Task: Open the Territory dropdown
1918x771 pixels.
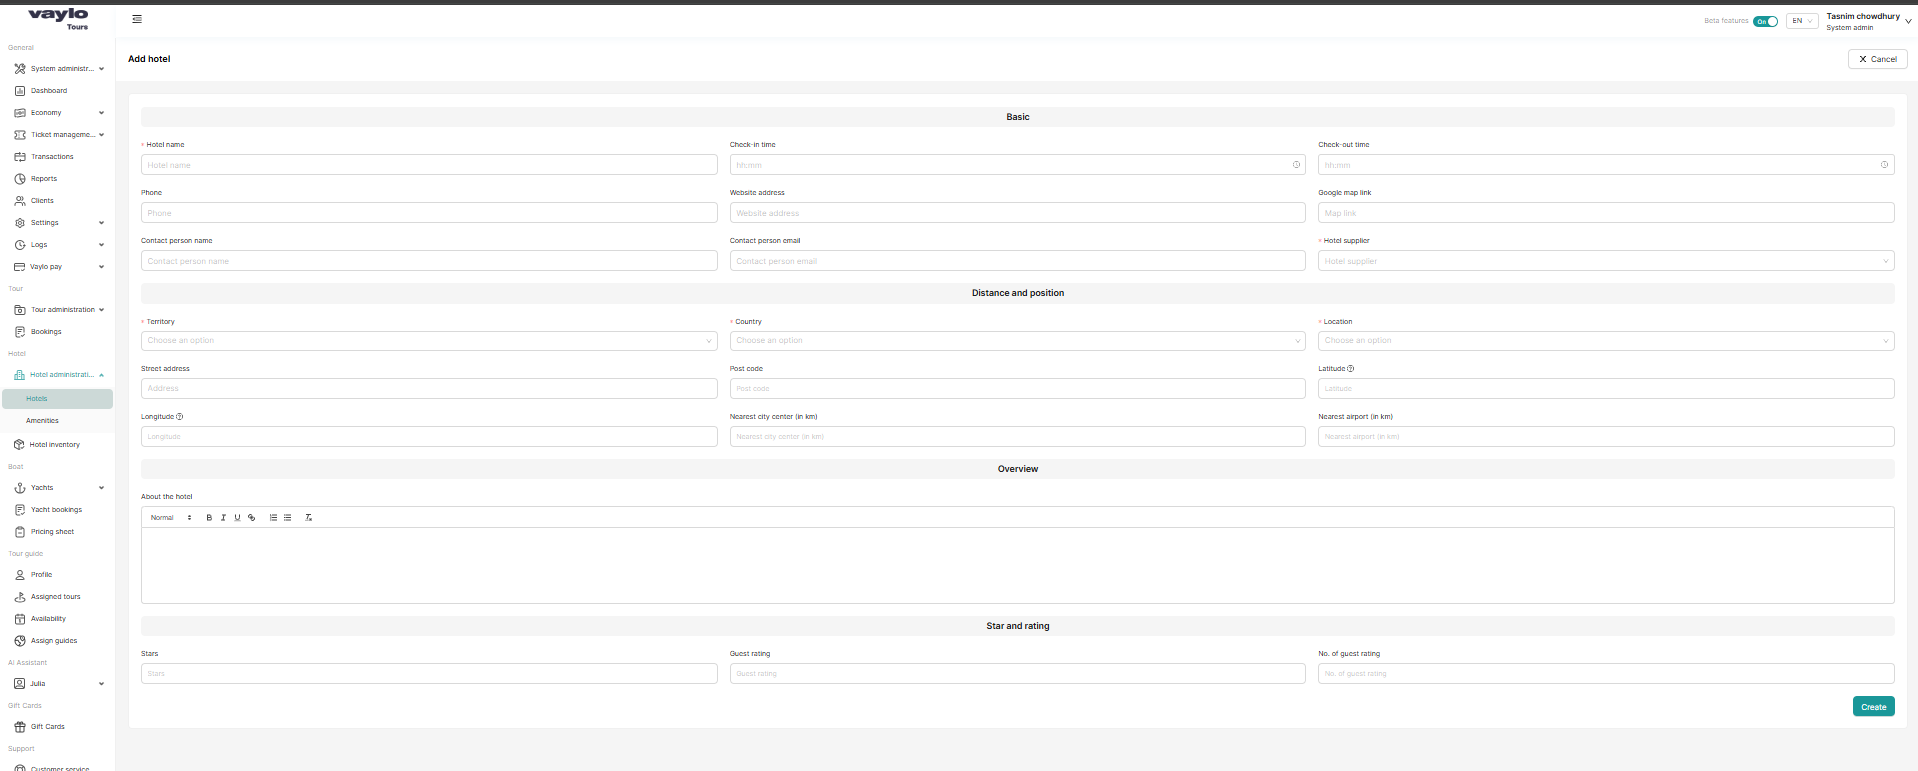Action: coord(429,341)
